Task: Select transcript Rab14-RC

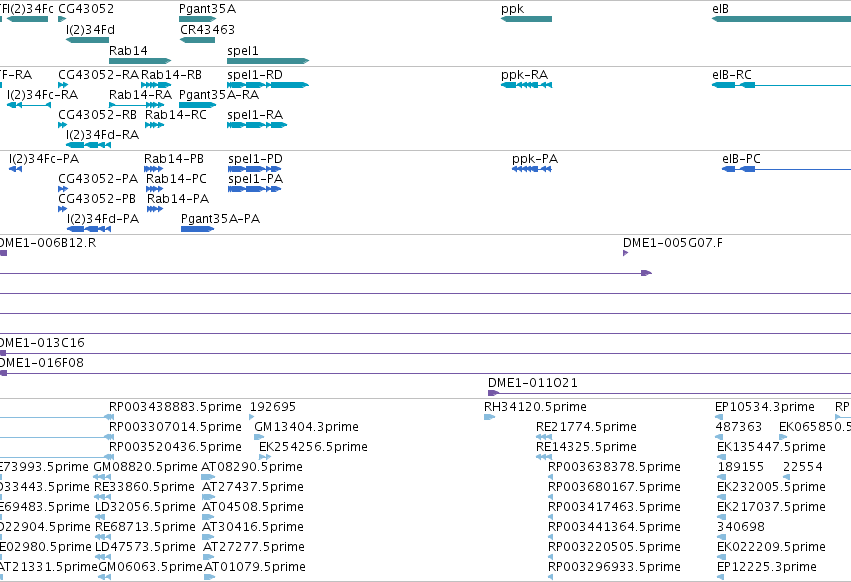Action: 155,125
